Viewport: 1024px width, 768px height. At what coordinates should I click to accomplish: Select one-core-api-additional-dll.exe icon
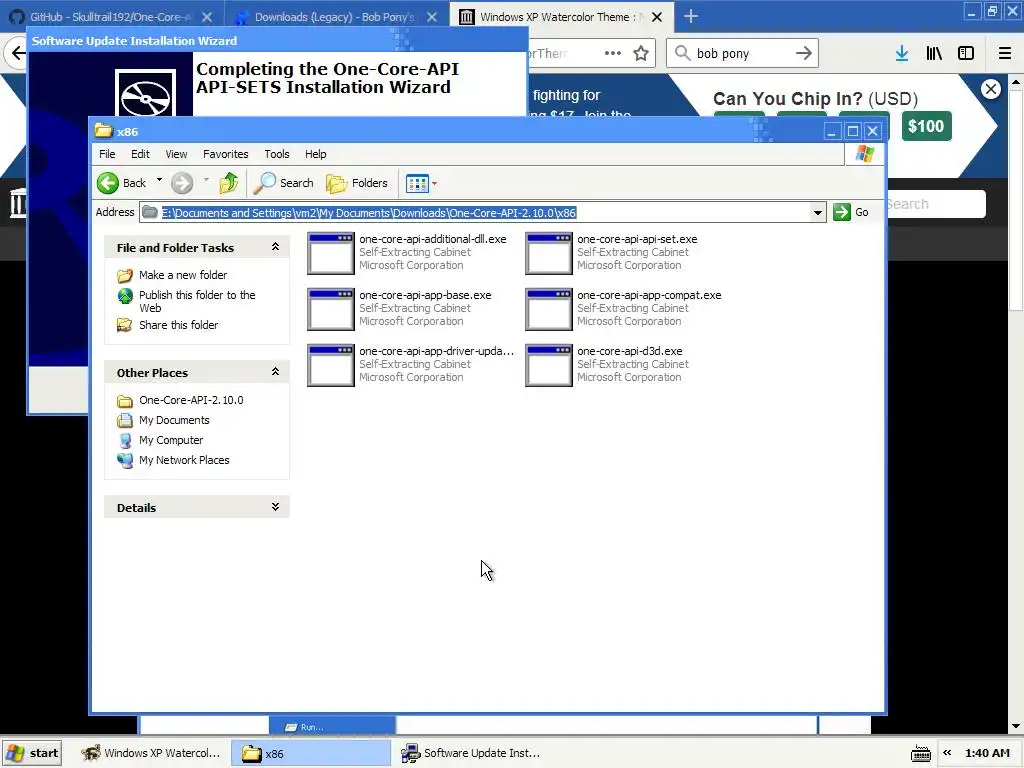[330, 253]
